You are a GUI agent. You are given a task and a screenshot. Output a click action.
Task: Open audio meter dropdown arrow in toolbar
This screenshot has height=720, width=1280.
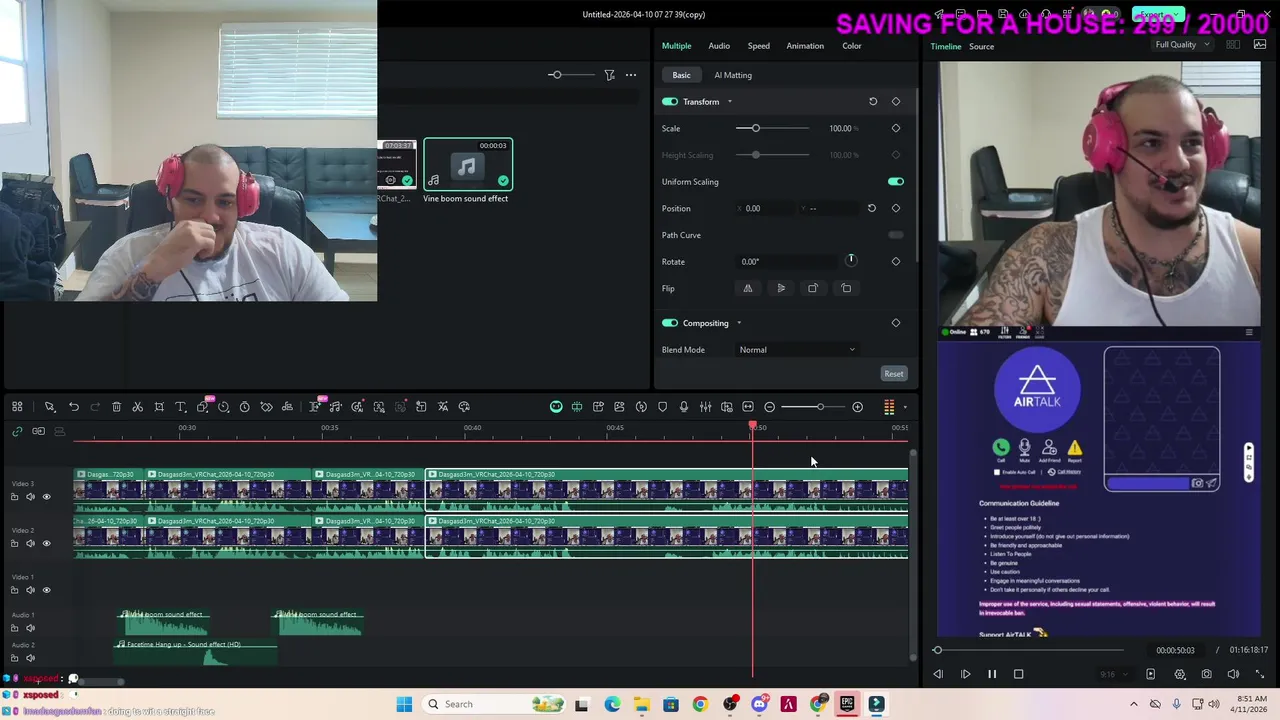[x=905, y=407]
